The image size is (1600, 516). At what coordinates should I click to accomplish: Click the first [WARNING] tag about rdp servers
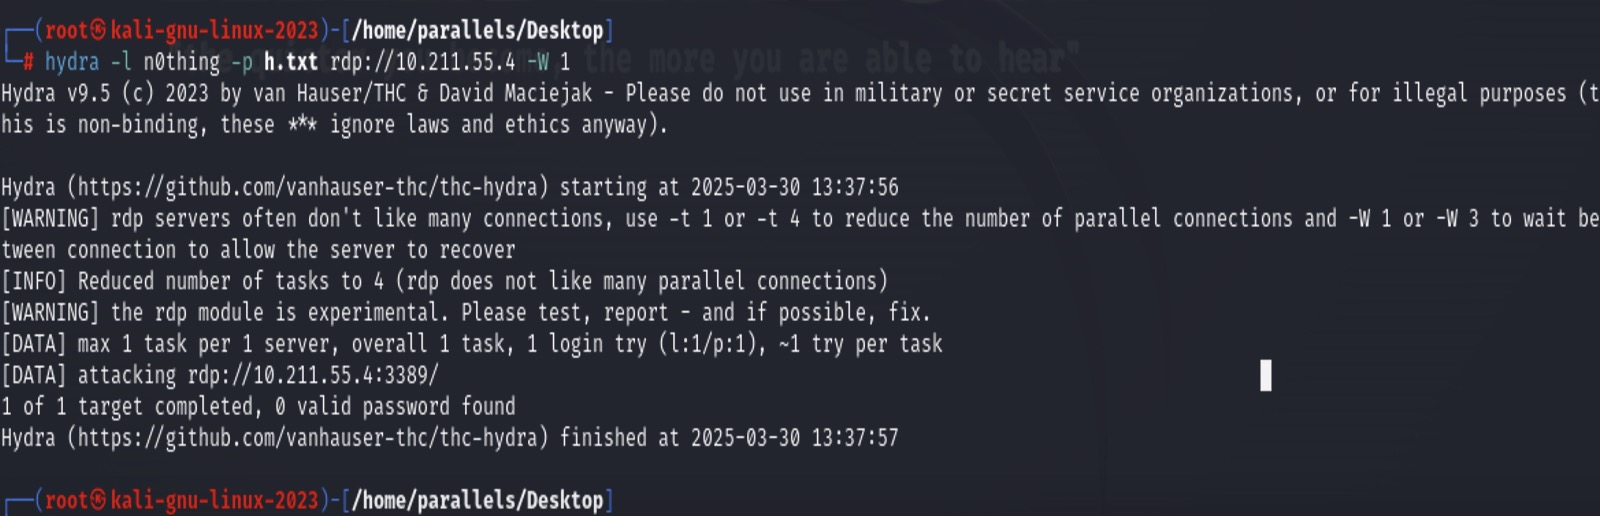tap(50, 218)
